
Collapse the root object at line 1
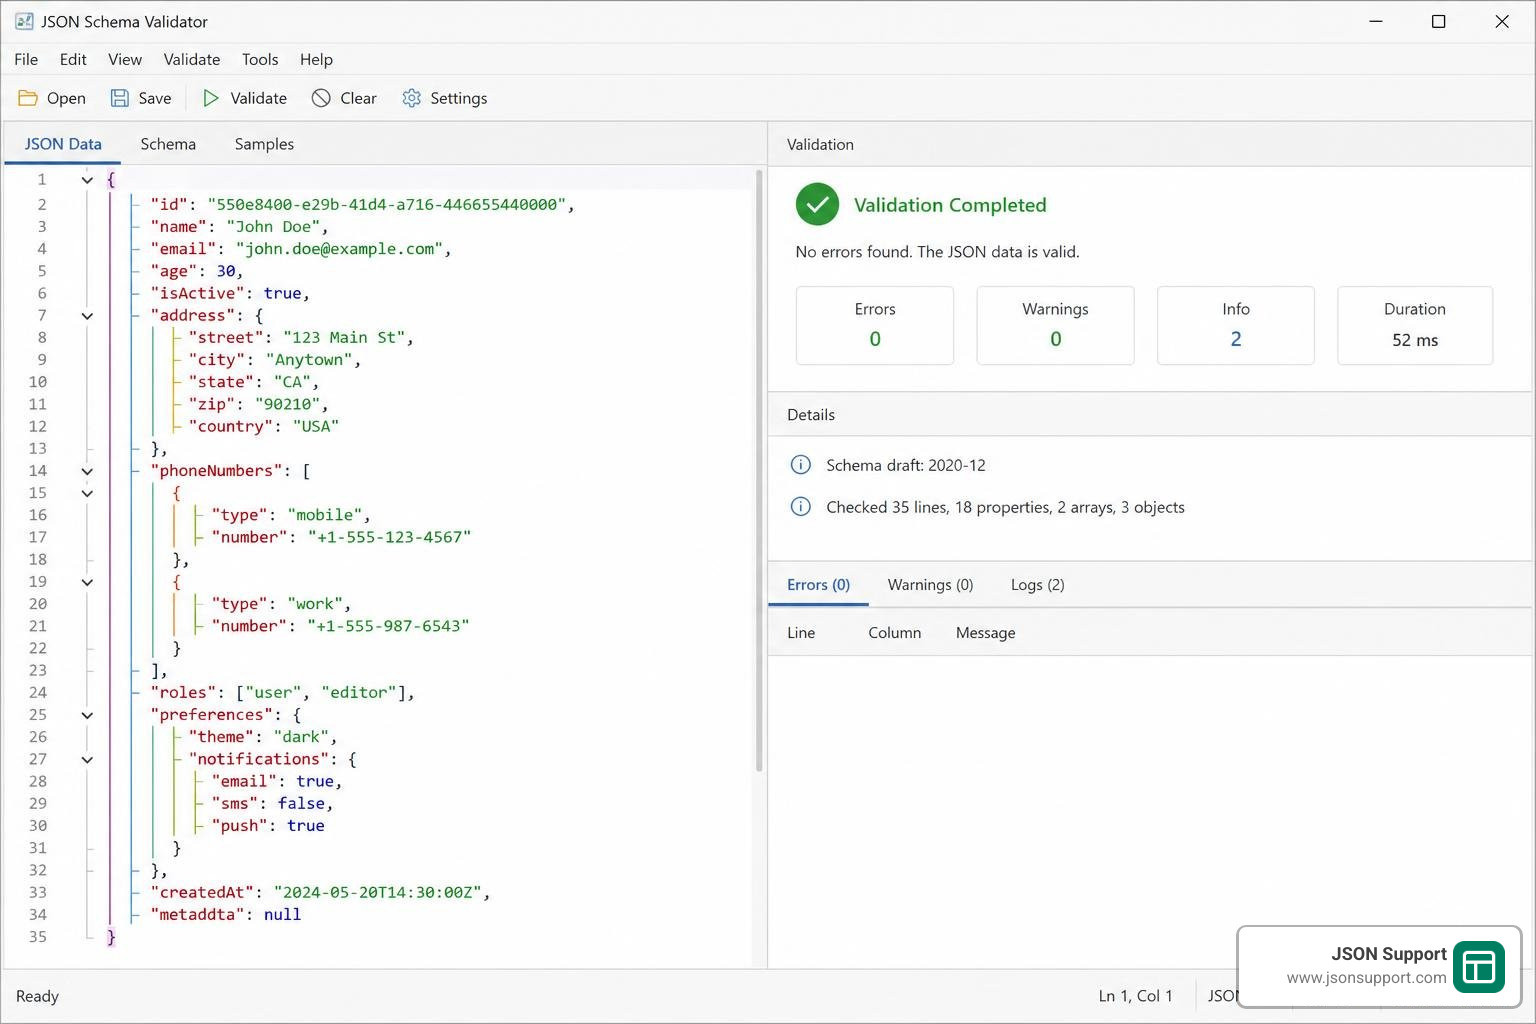[87, 180]
